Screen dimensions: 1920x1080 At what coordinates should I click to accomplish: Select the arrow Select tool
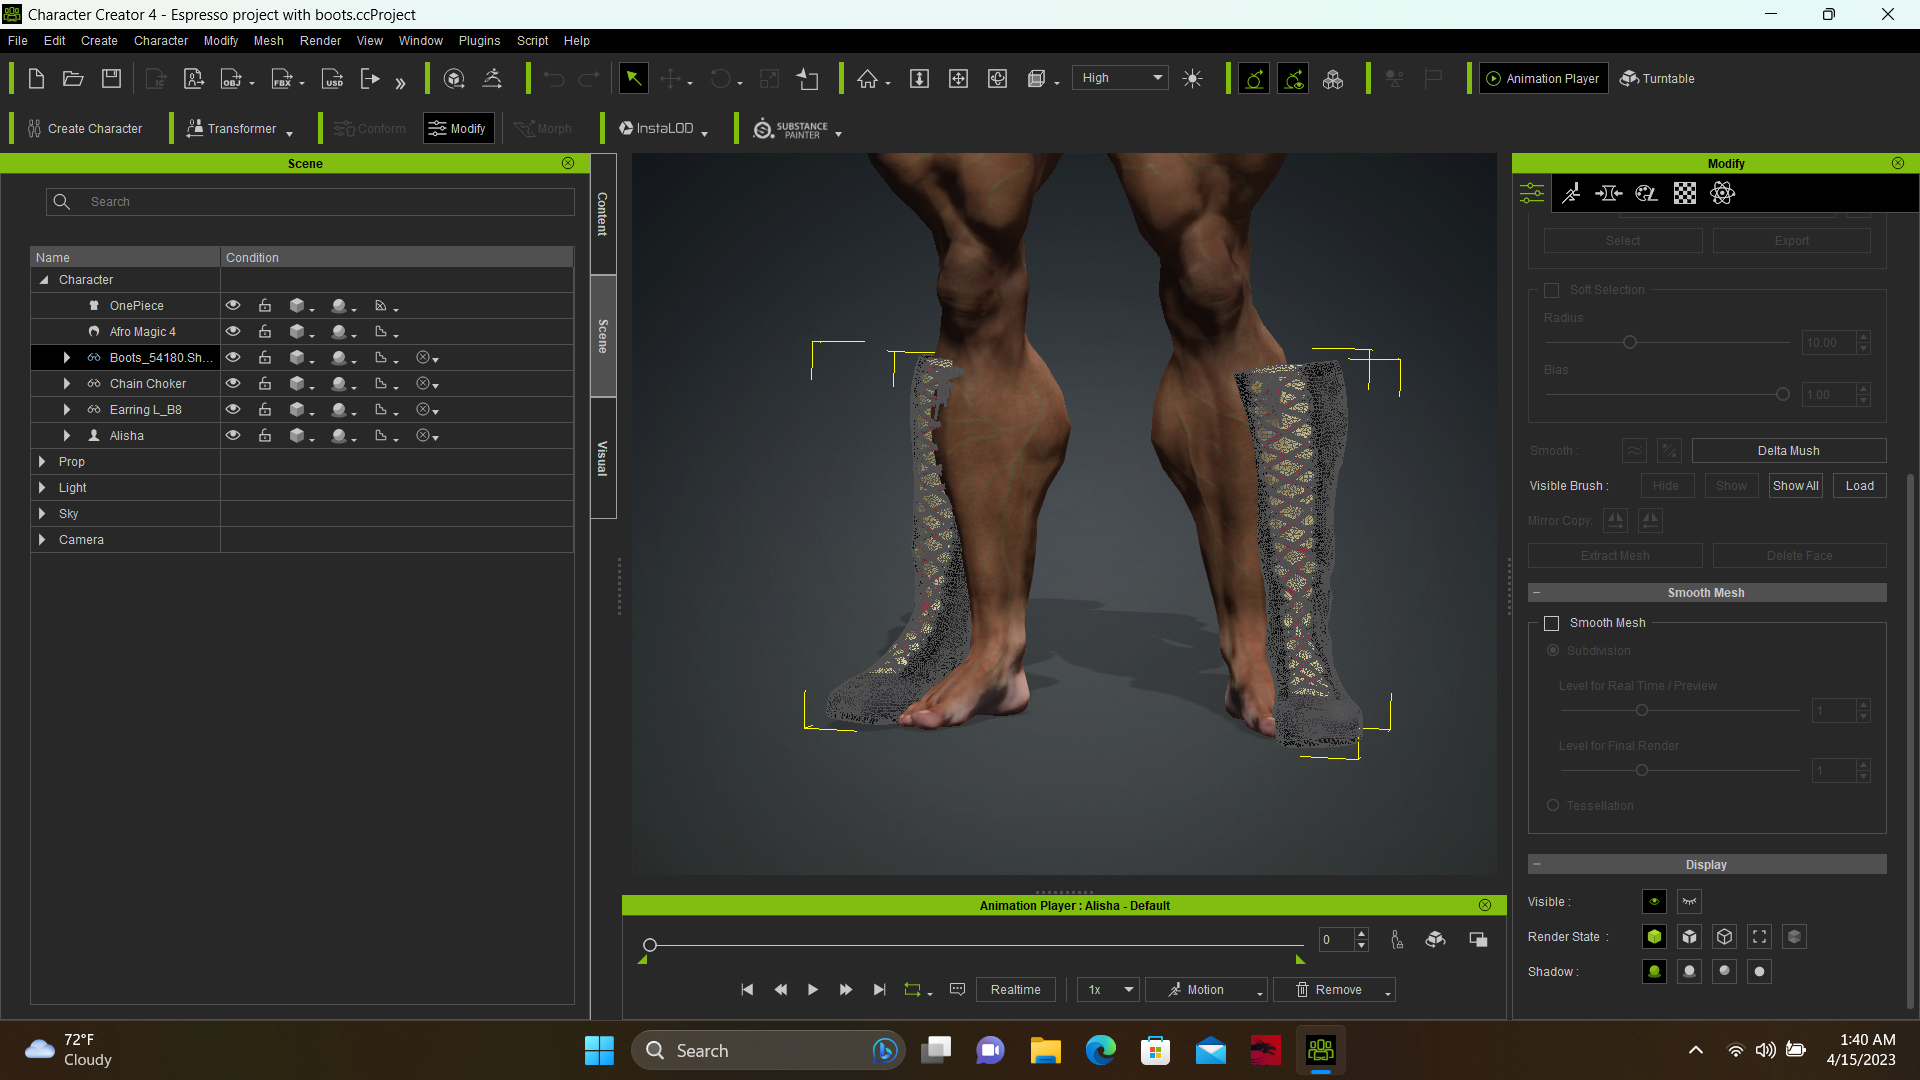coord(633,79)
